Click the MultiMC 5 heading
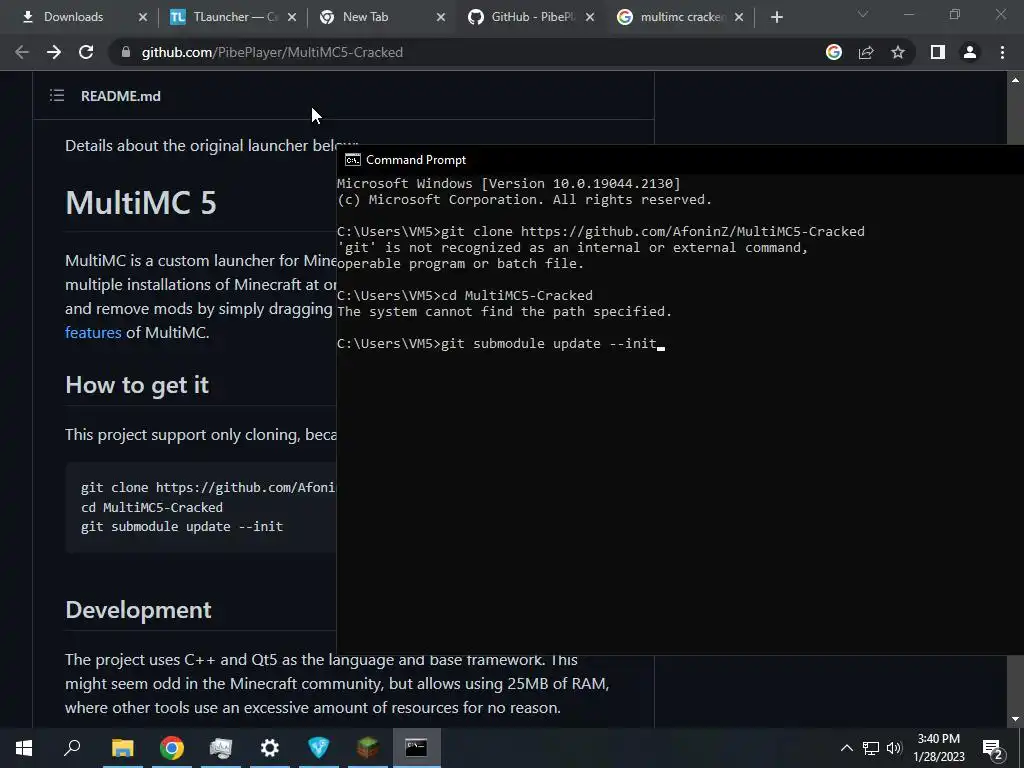The width and height of the screenshot is (1024, 768). point(141,202)
